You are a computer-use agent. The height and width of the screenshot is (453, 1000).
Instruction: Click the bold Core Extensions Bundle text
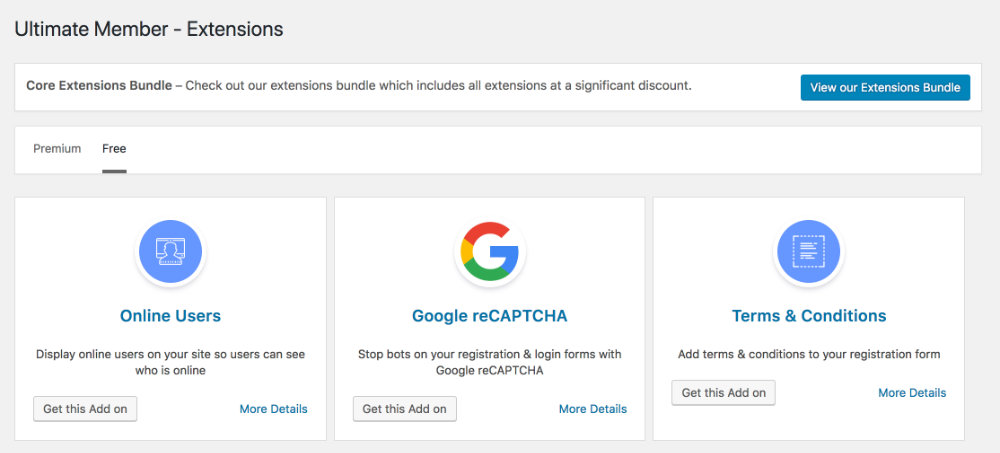(x=99, y=85)
